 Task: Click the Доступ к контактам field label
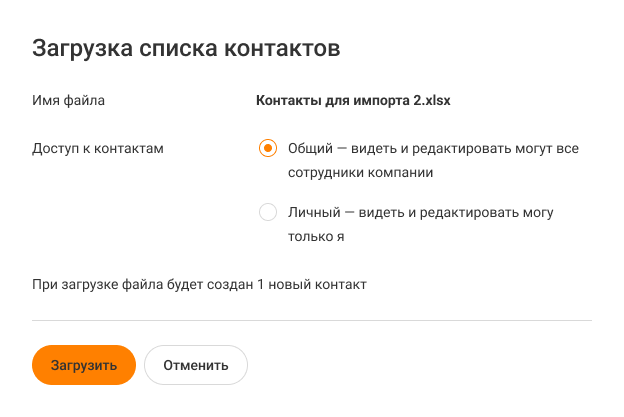coord(98,148)
